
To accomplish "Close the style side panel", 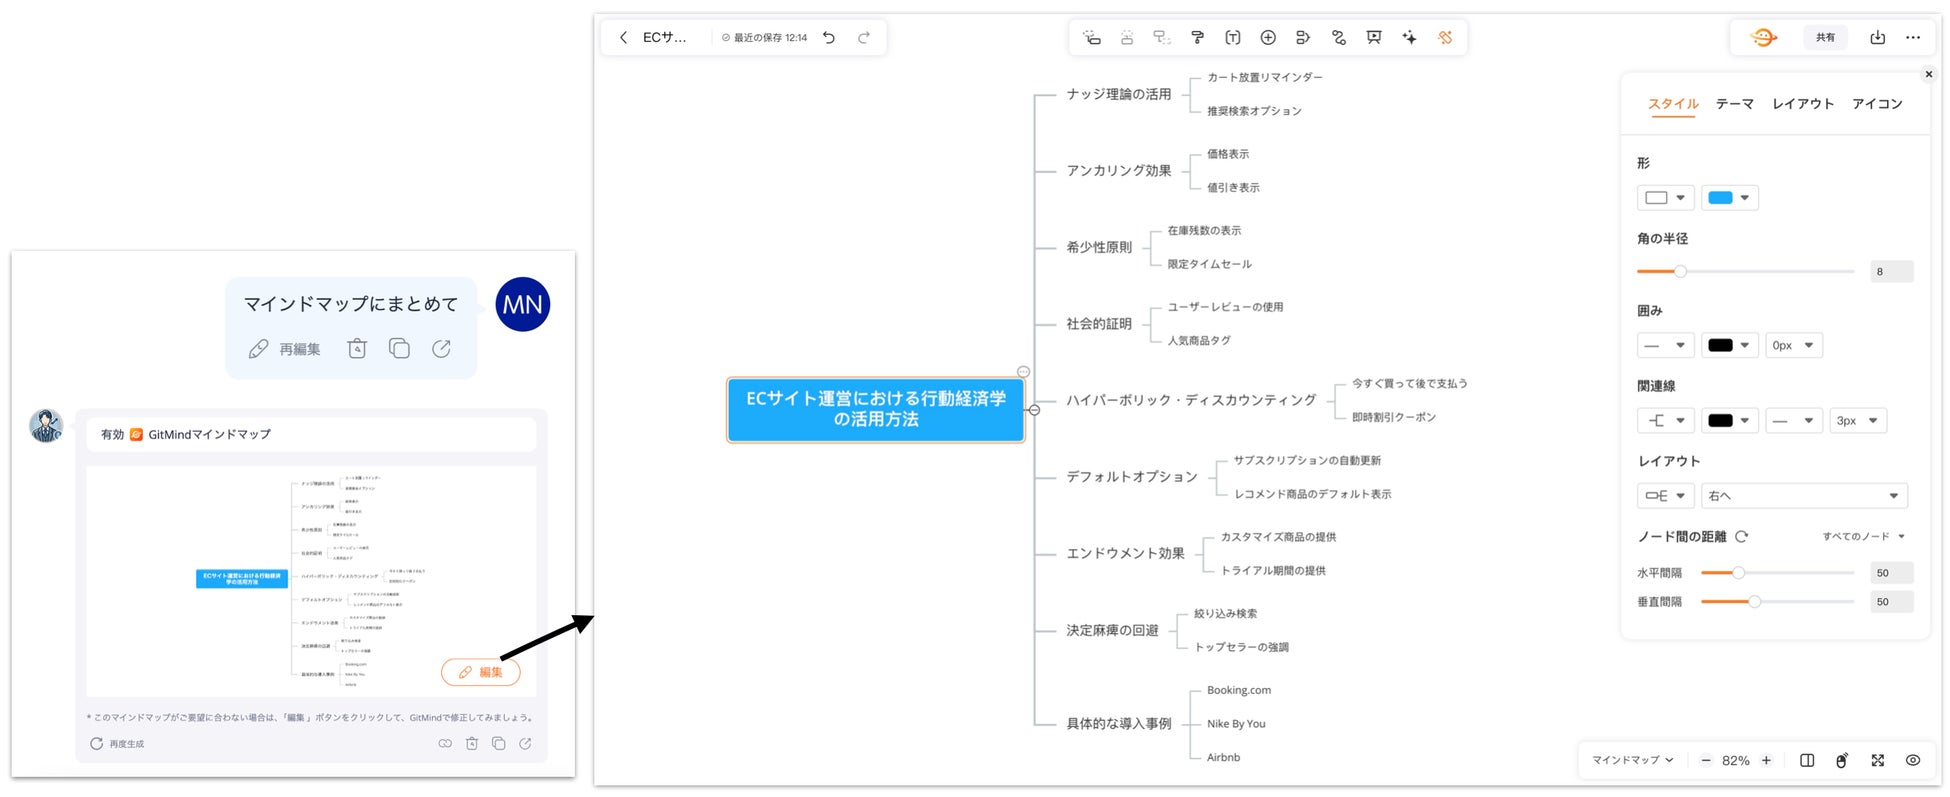I will coord(1929,74).
